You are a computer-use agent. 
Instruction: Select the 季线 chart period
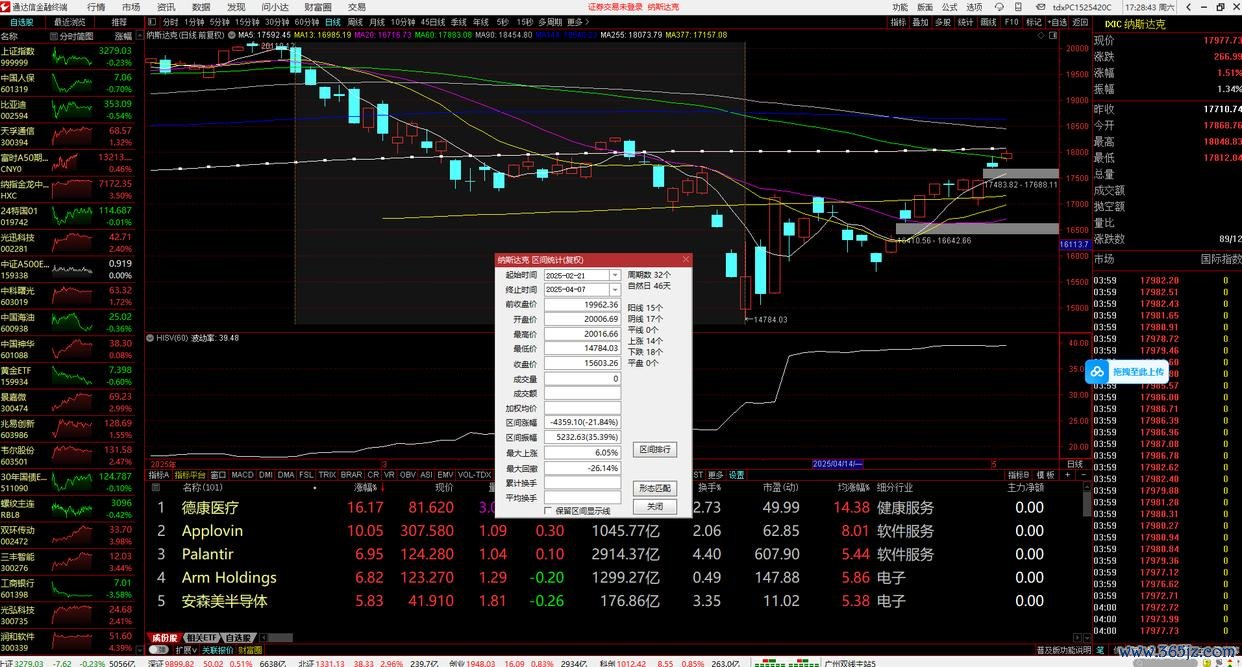pyautogui.click(x=458, y=21)
